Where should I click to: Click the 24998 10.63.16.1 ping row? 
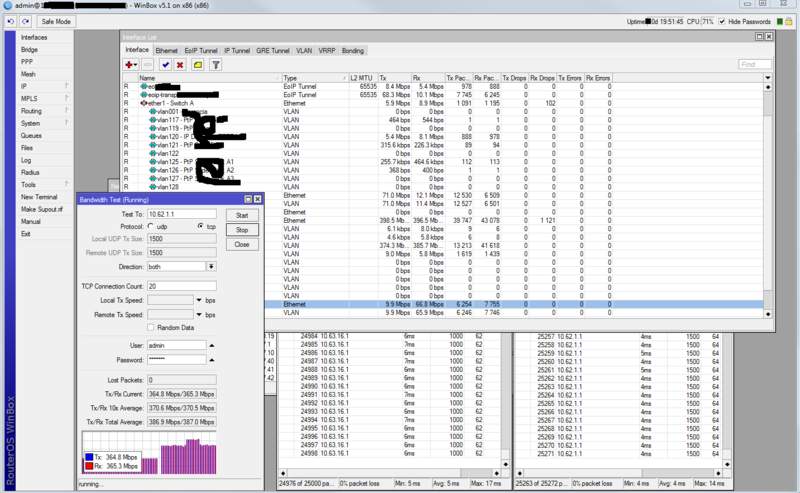tap(390, 453)
